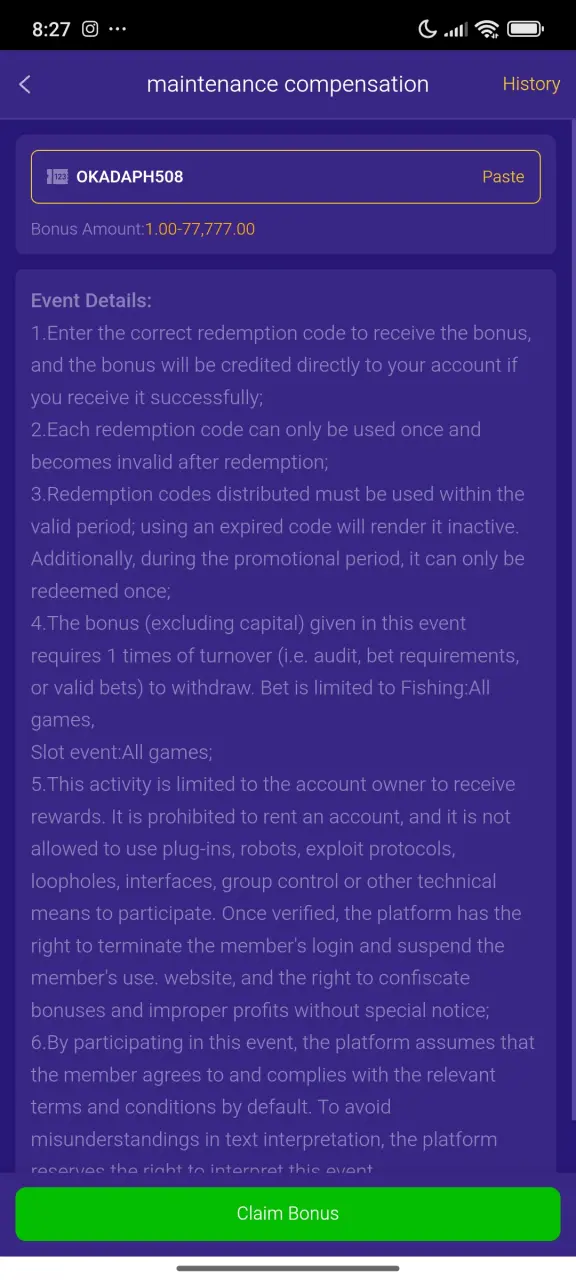Tap the cellular signal bars icon
The image size is (576, 1280).
coord(455,29)
